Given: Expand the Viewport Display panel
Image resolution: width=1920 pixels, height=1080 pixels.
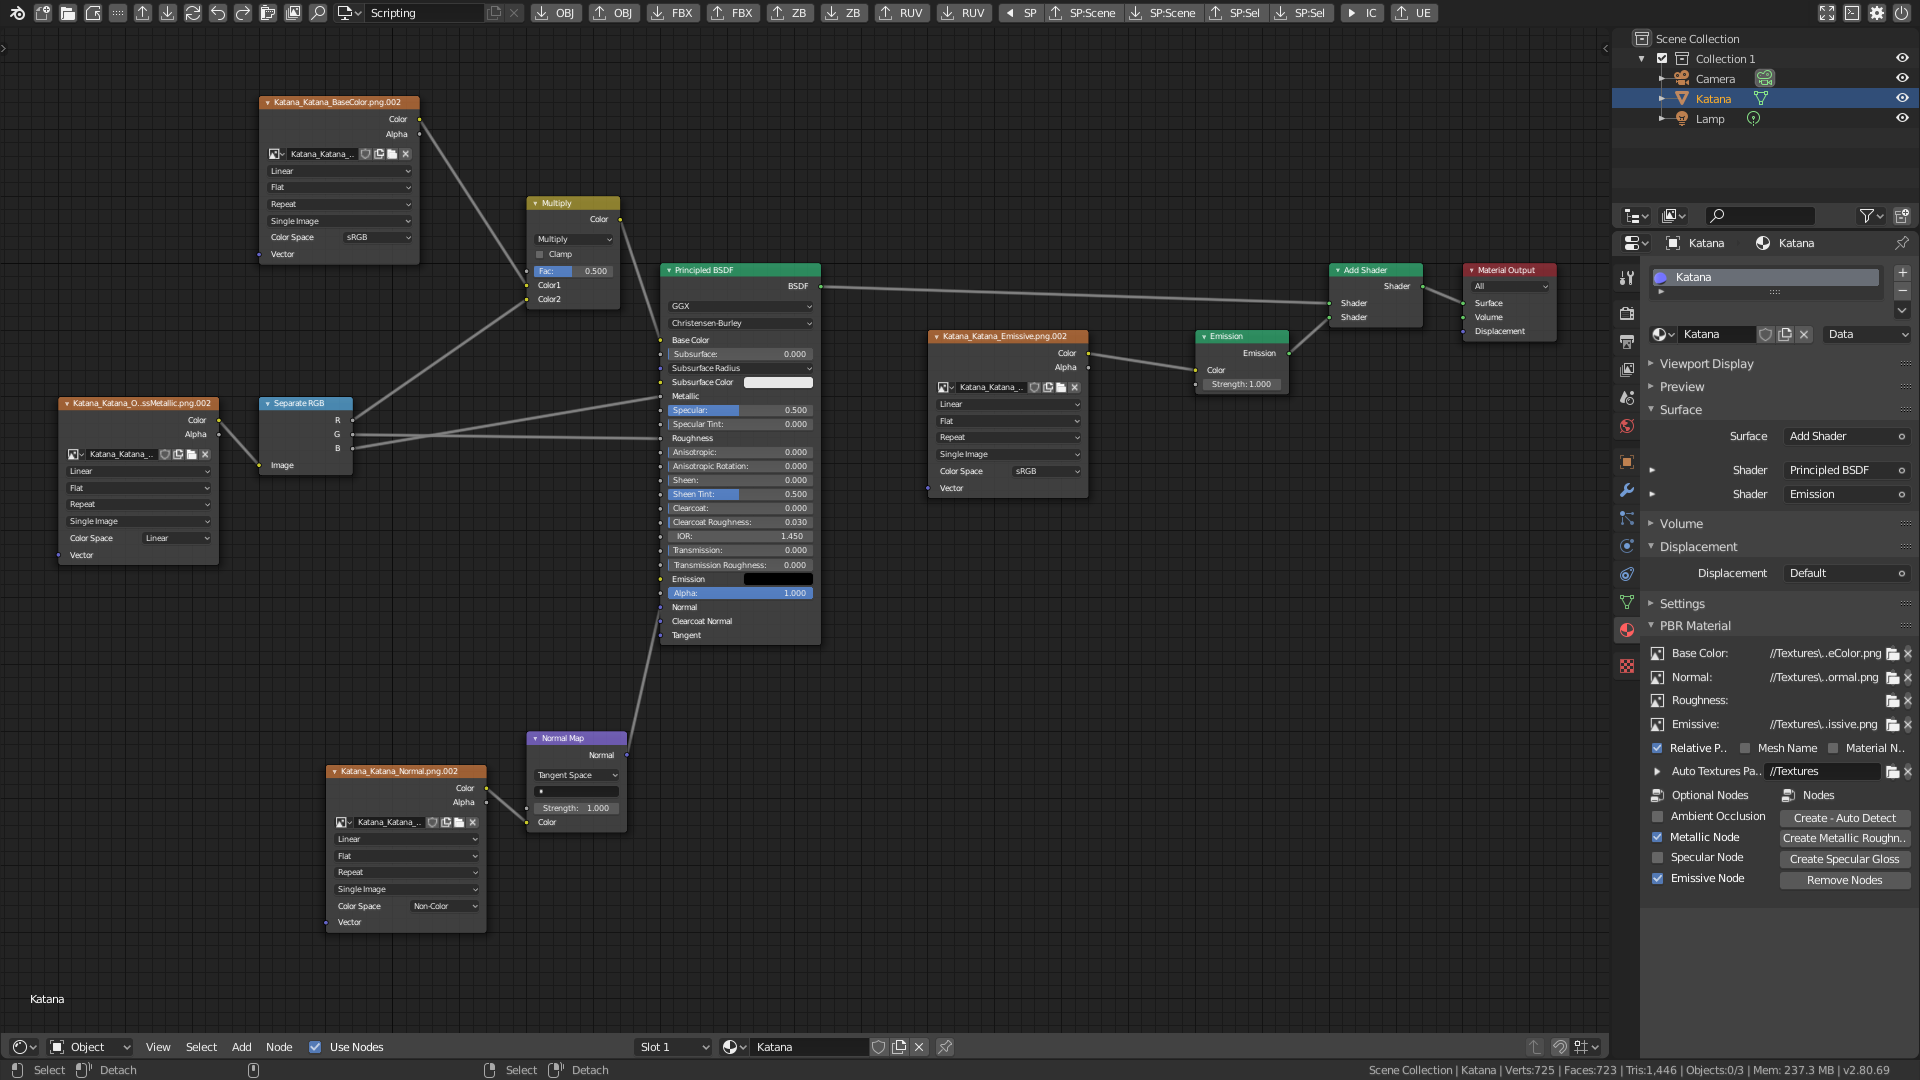Looking at the screenshot, I should tap(1706, 364).
